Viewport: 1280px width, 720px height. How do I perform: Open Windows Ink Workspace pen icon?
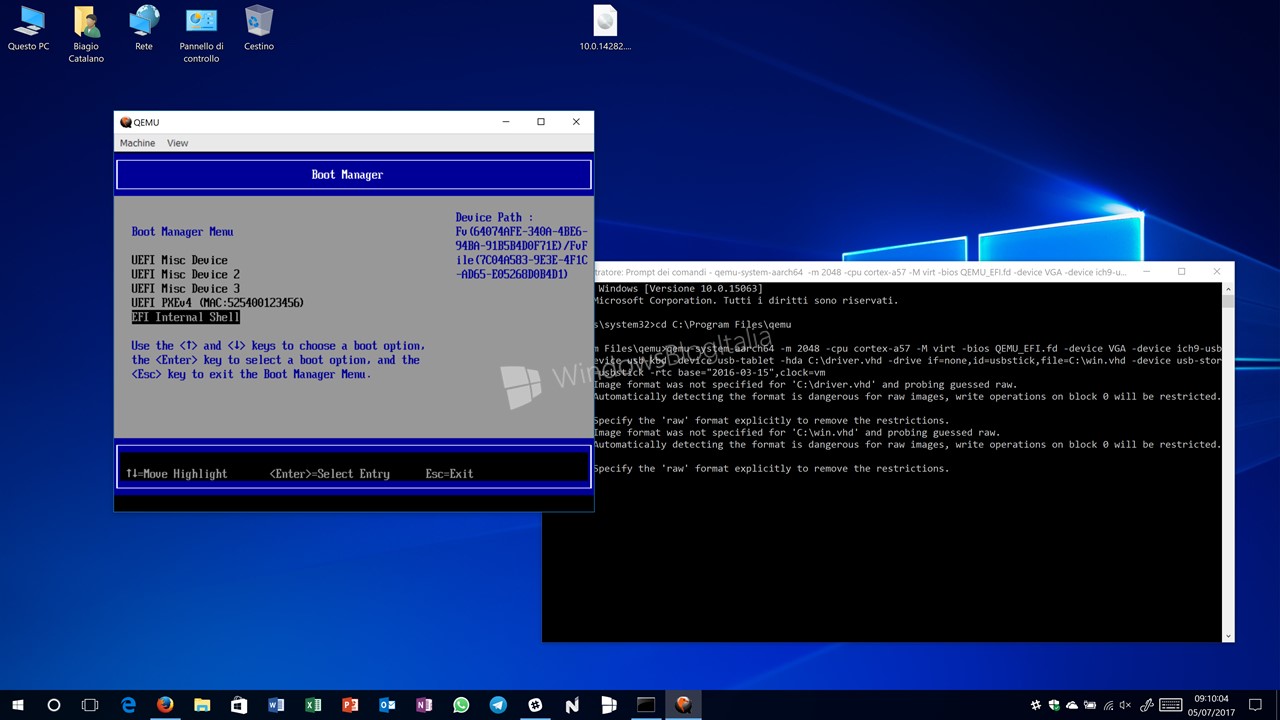click(1148, 705)
